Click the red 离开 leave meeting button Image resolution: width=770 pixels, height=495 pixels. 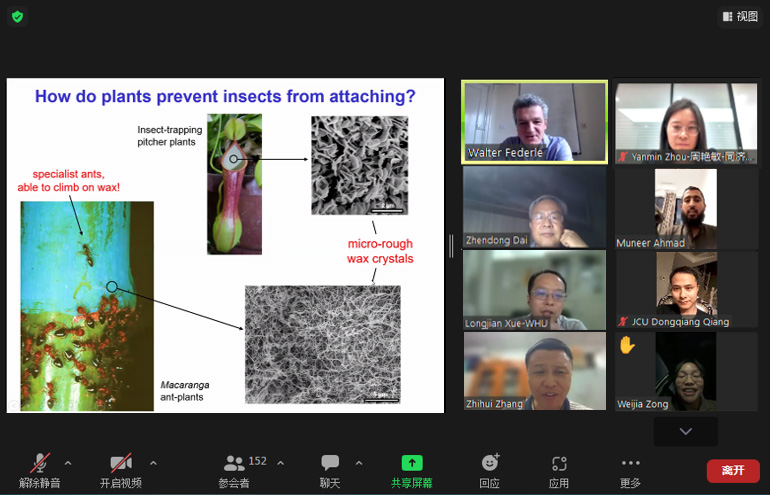pyautogui.click(x=733, y=470)
